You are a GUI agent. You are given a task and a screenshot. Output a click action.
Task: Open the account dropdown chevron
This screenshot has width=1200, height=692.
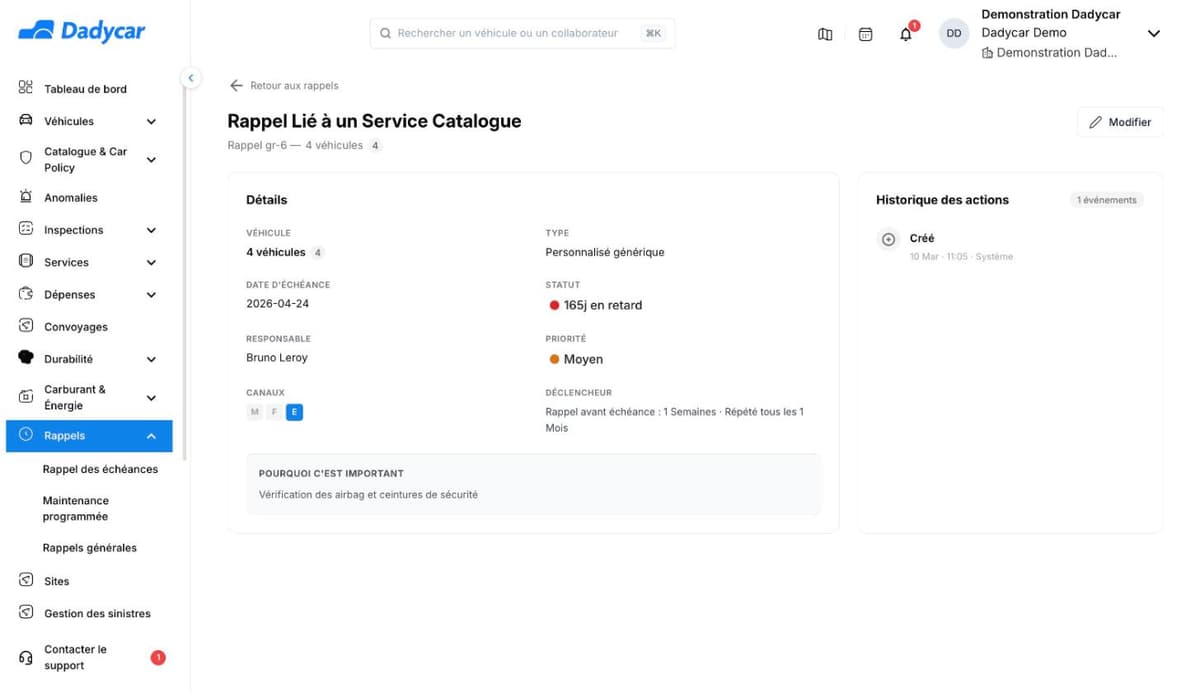(x=1153, y=34)
